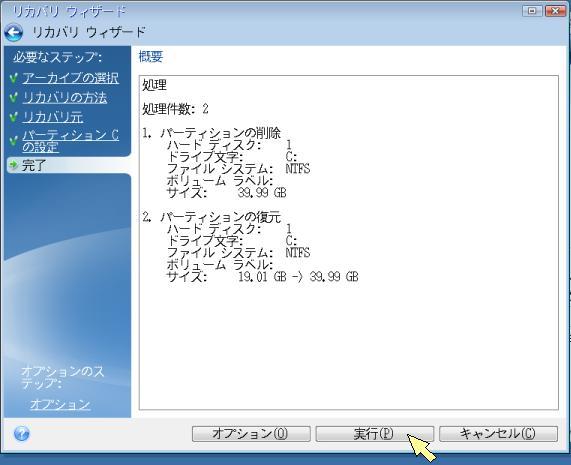Viewport: 571px width, 465px height.
Task: Open help via the question mark icon
Action: [21, 434]
